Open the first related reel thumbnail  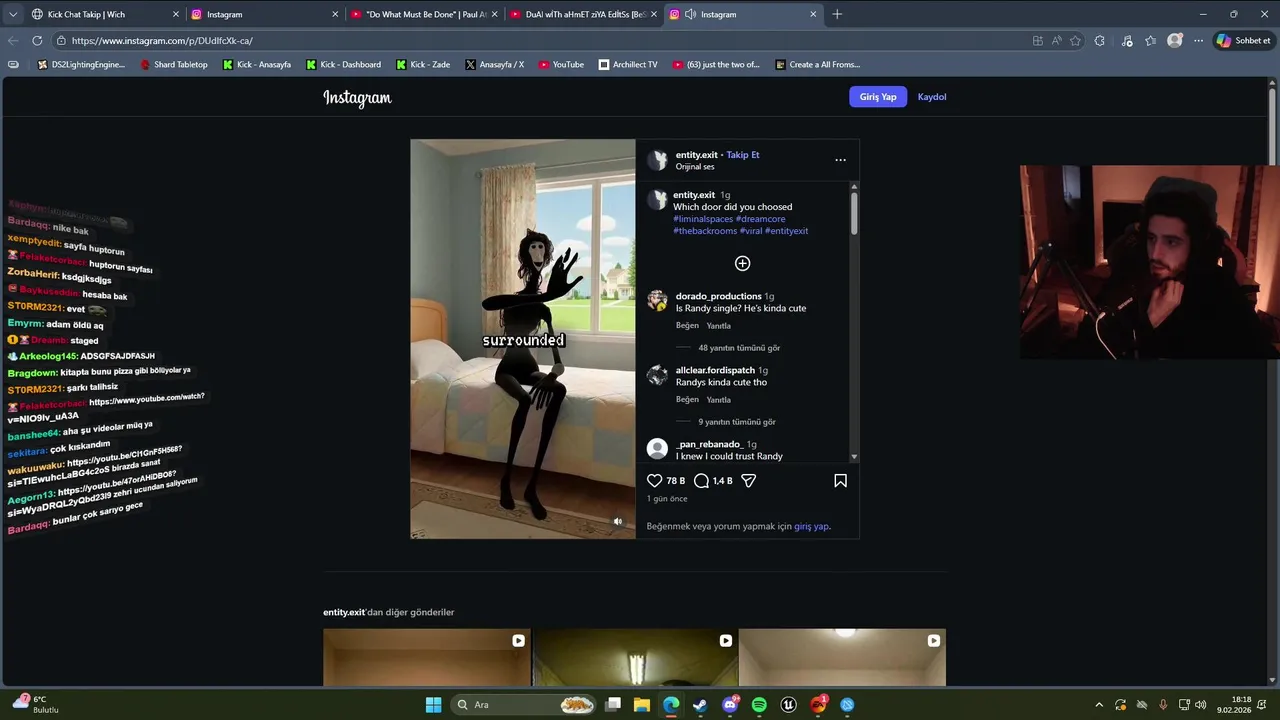(427, 657)
